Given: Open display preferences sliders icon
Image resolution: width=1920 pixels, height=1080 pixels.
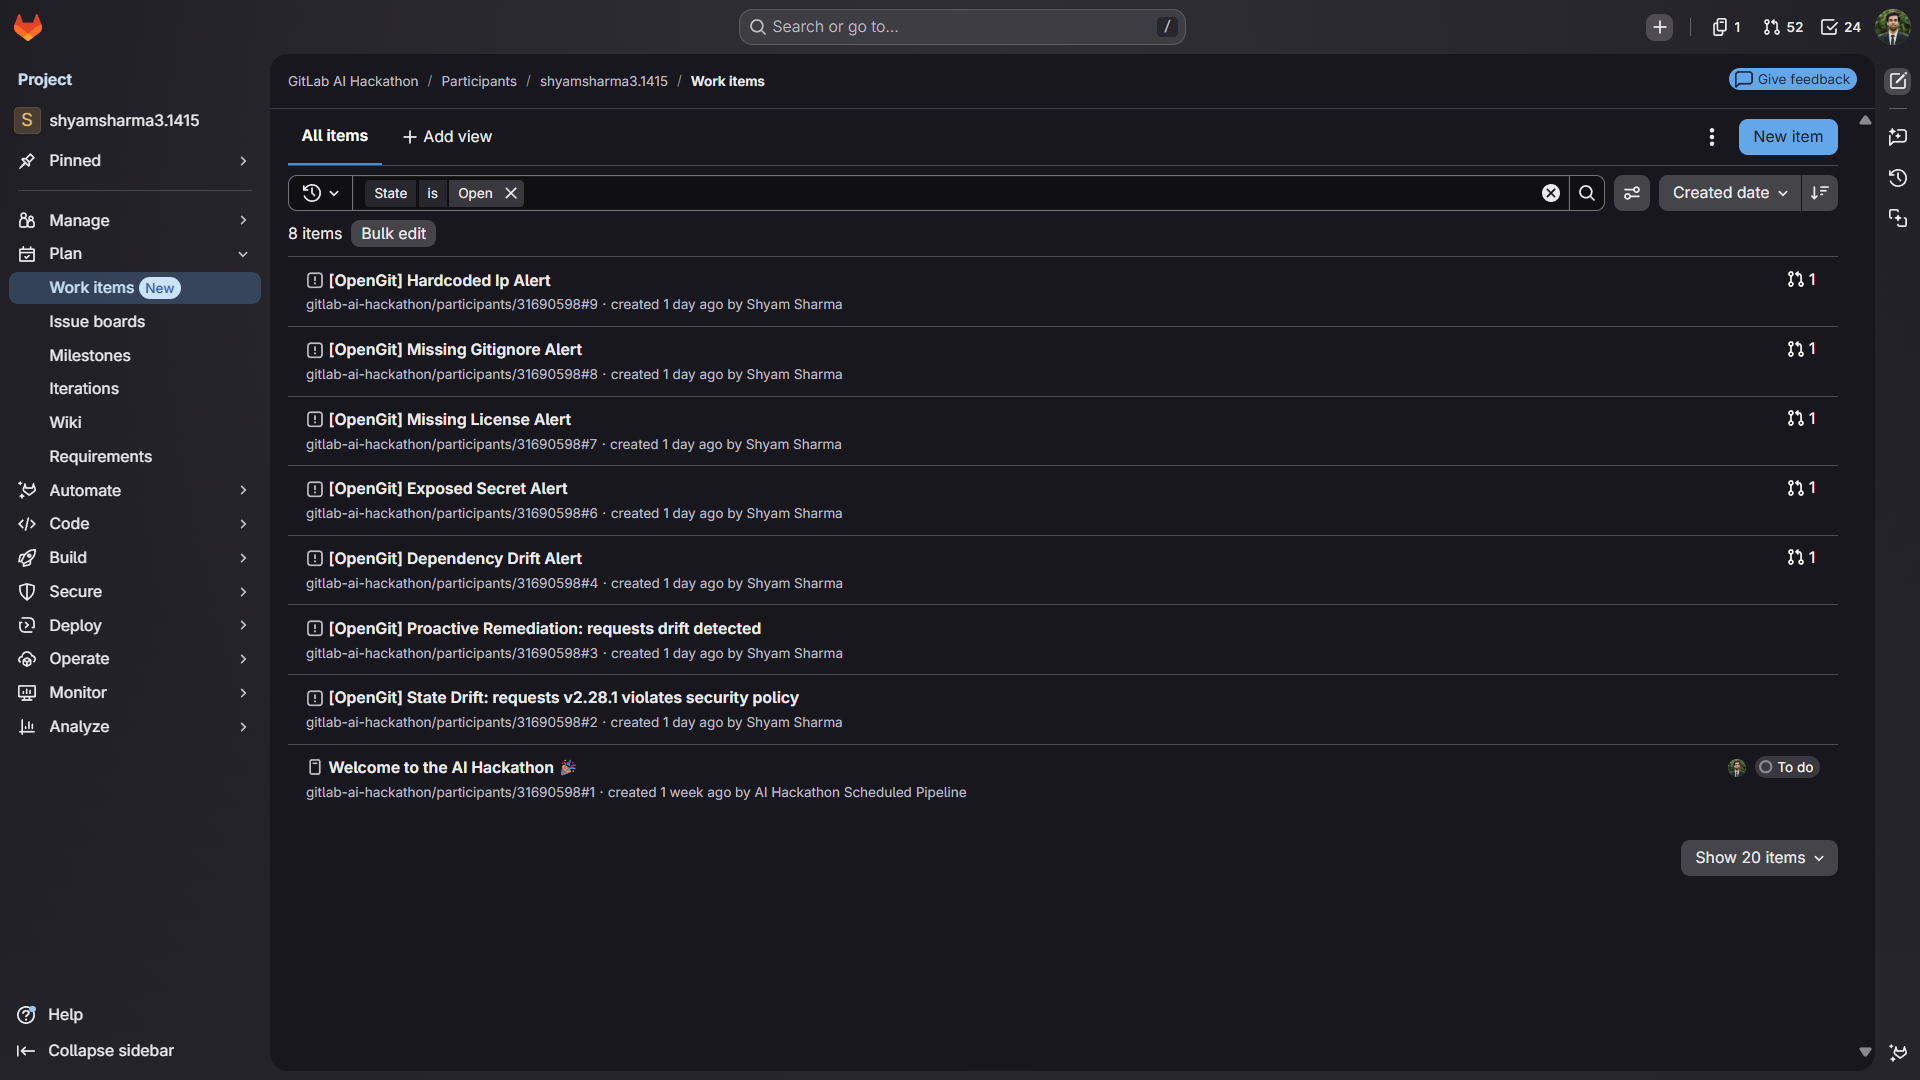Looking at the screenshot, I should coord(1632,193).
